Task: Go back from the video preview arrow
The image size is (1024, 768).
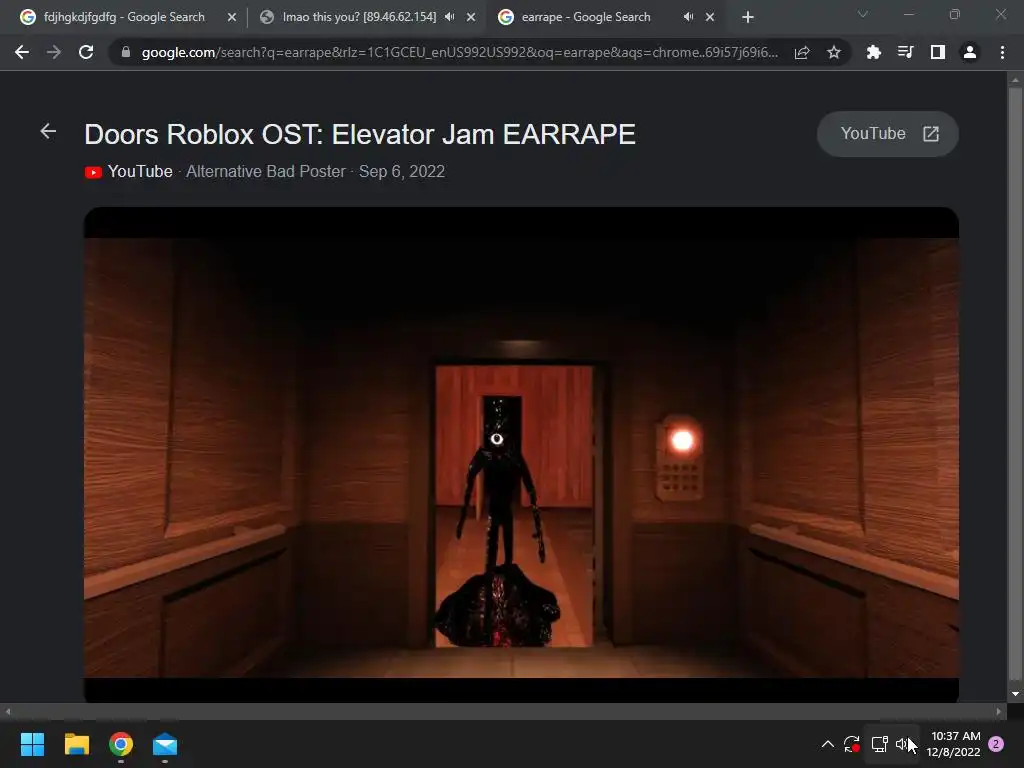Action: pos(48,131)
